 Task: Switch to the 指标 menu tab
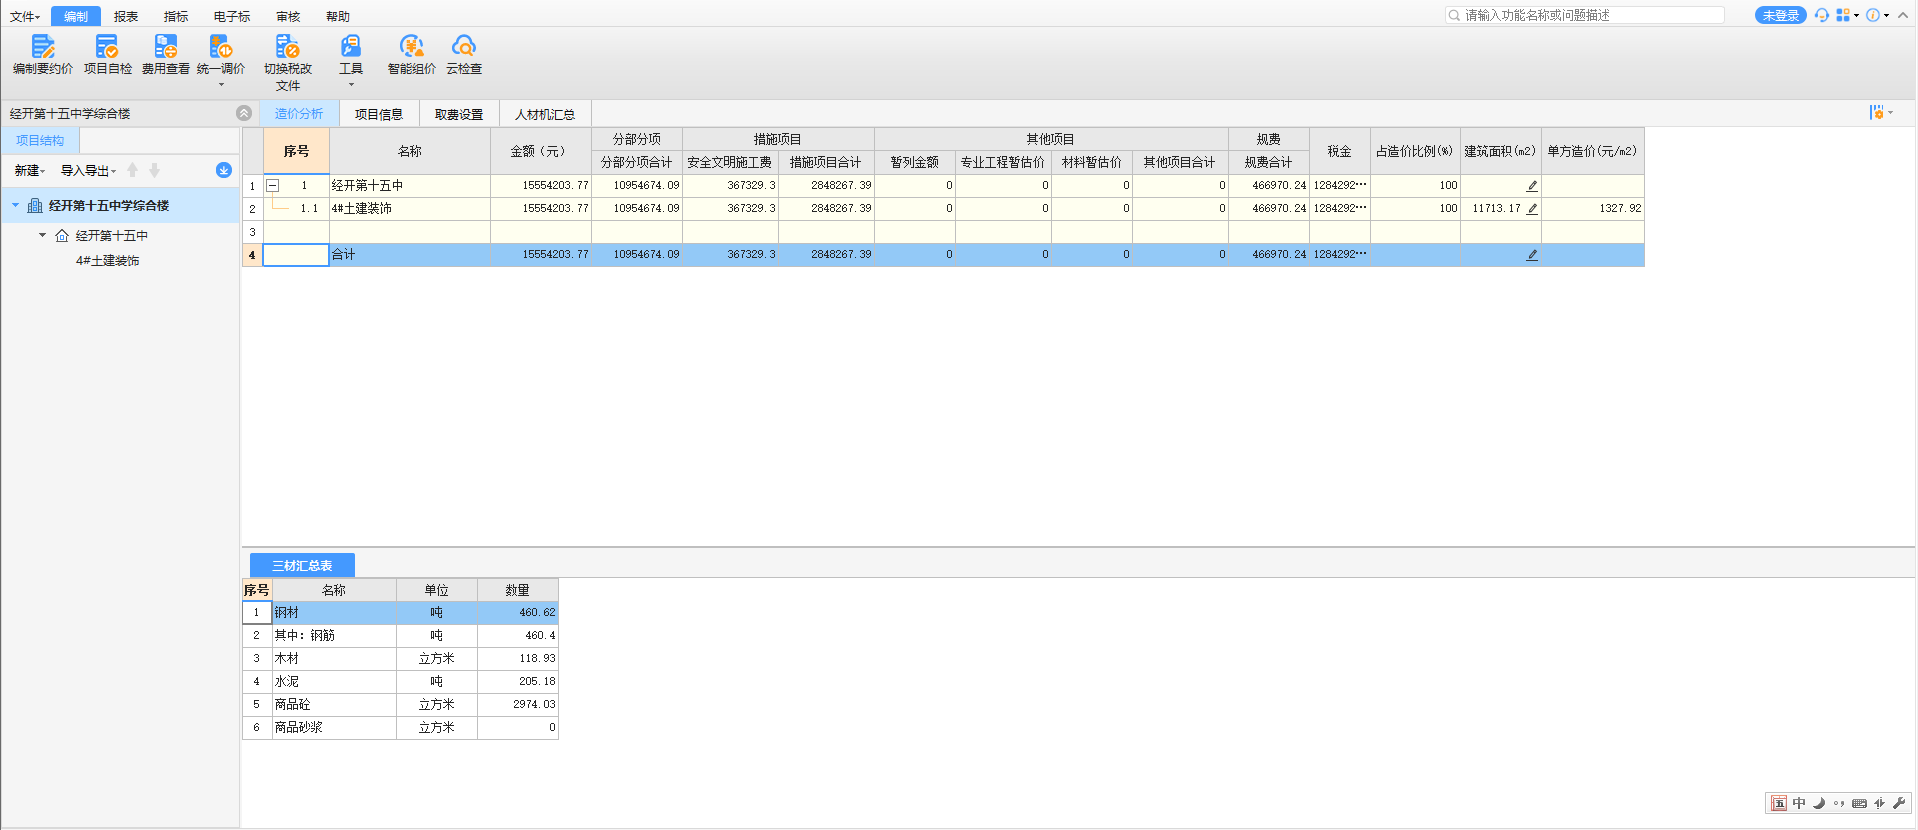[x=176, y=16]
